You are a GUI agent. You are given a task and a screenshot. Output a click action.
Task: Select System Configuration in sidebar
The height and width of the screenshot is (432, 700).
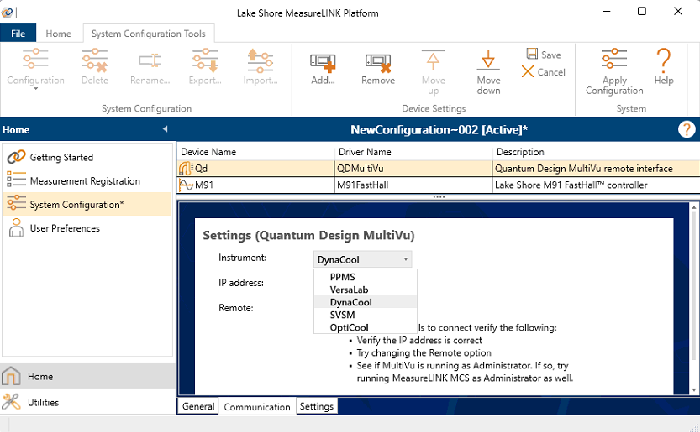[87, 204]
